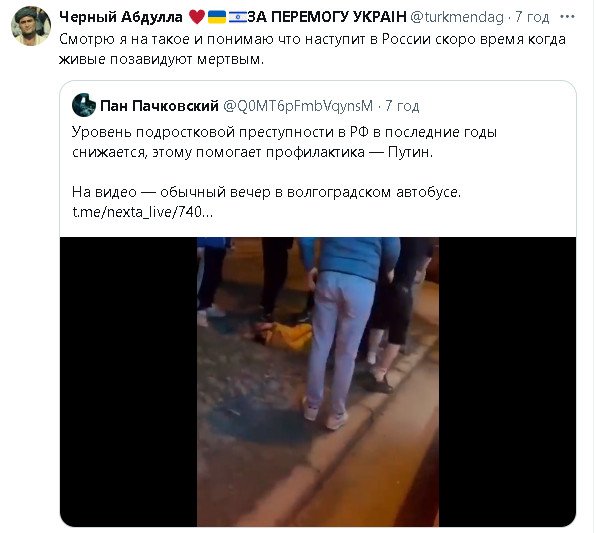Open the Пан Пачковский author name
The height and width of the screenshot is (533, 596).
click(159, 106)
